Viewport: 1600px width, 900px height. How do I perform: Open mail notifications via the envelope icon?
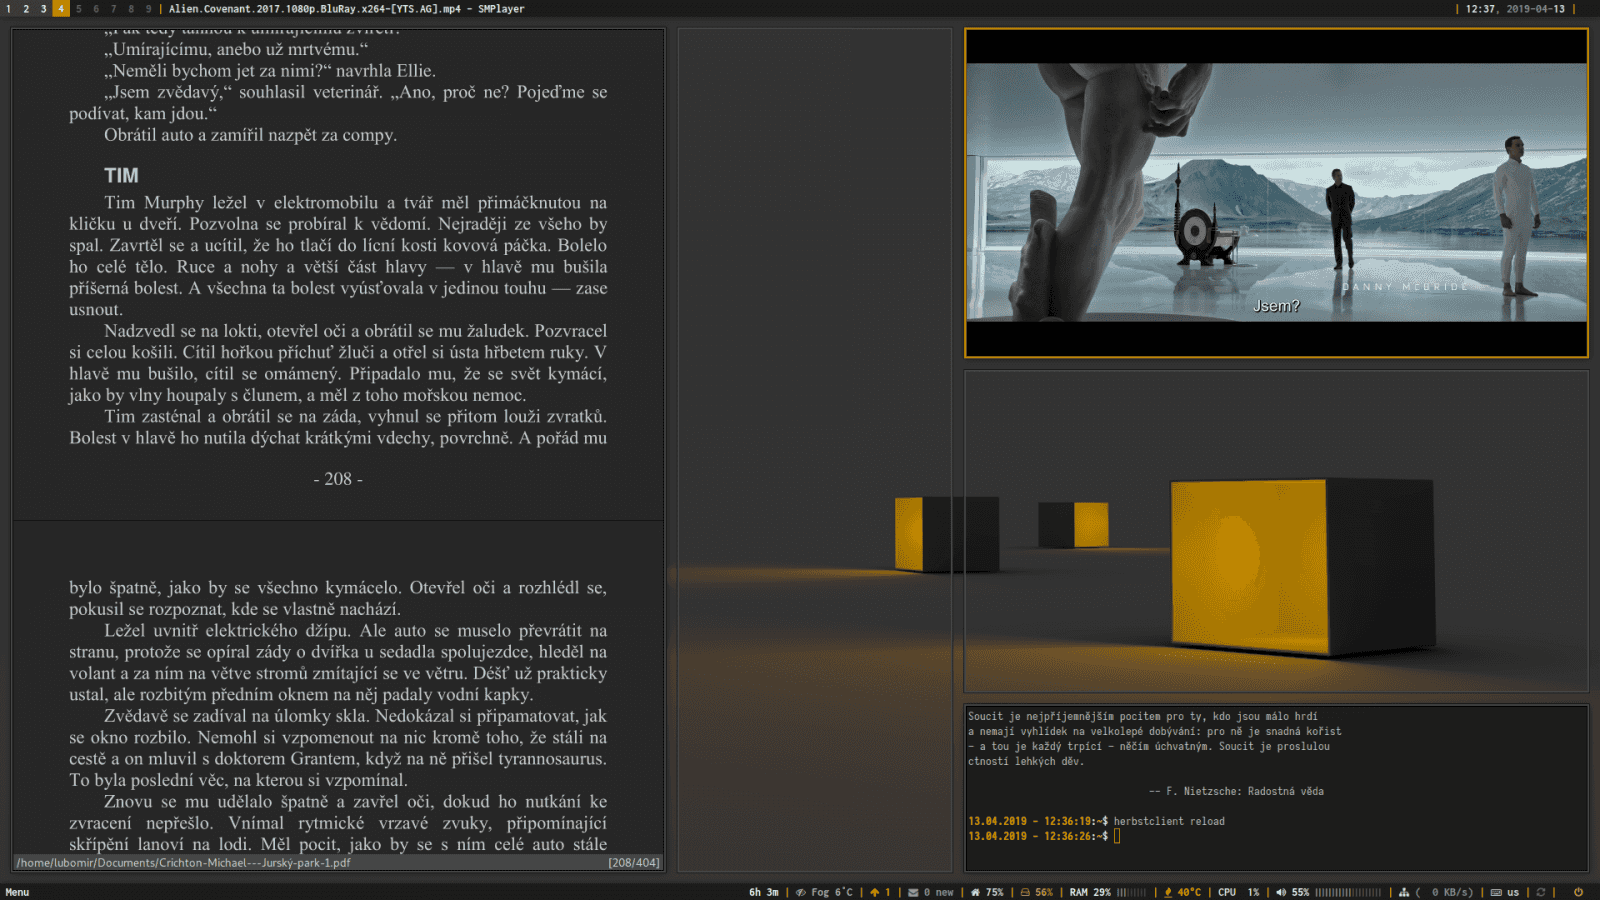pyautogui.click(x=913, y=891)
